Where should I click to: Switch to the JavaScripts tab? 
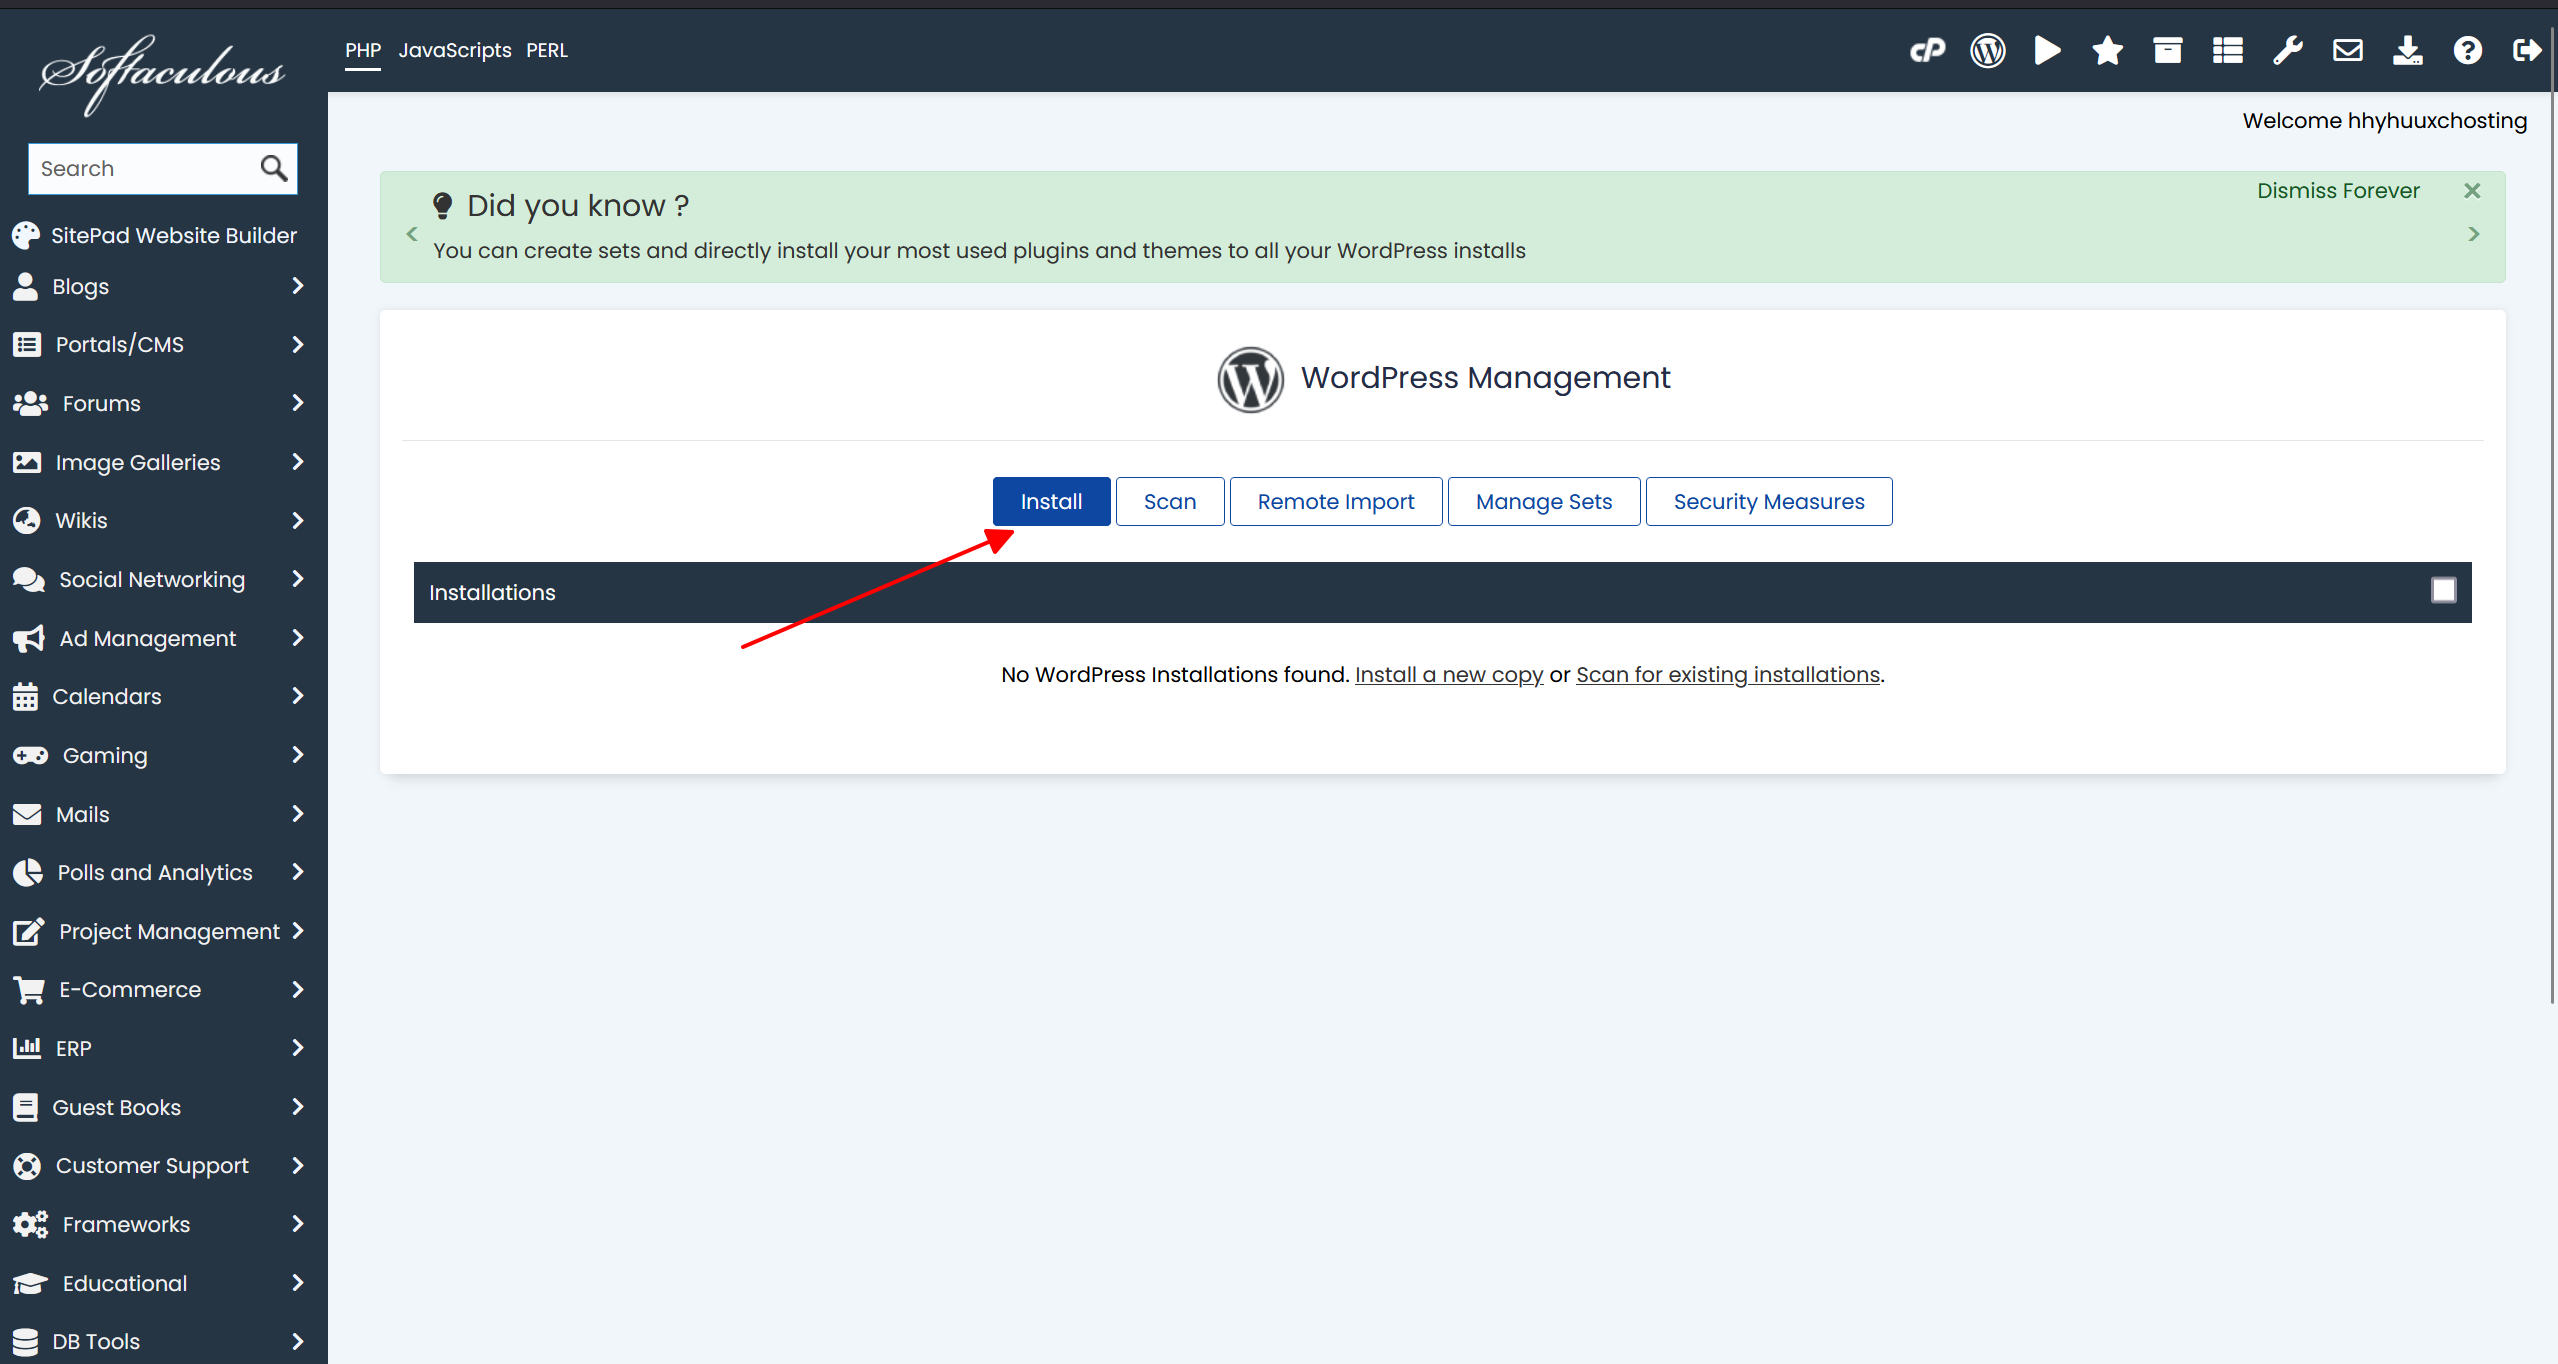pos(455,50)
